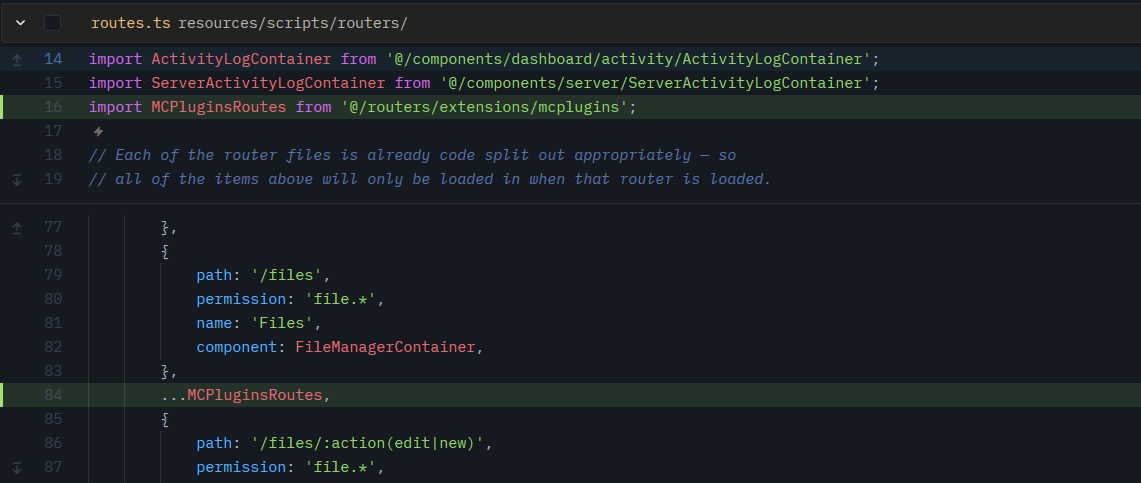Click the green added-line marker at line 16
Image resolution: width=1141 pixels, height=483 pixels.
pyautogui.click(x=3, y=107)
